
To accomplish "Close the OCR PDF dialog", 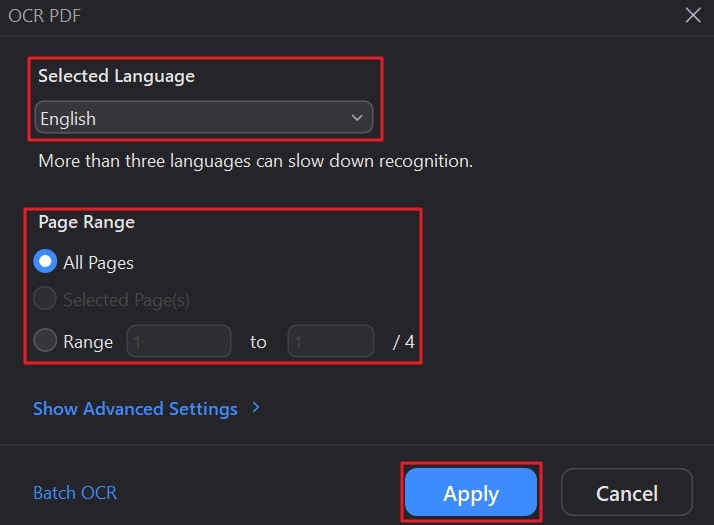I will click(693, 15).
